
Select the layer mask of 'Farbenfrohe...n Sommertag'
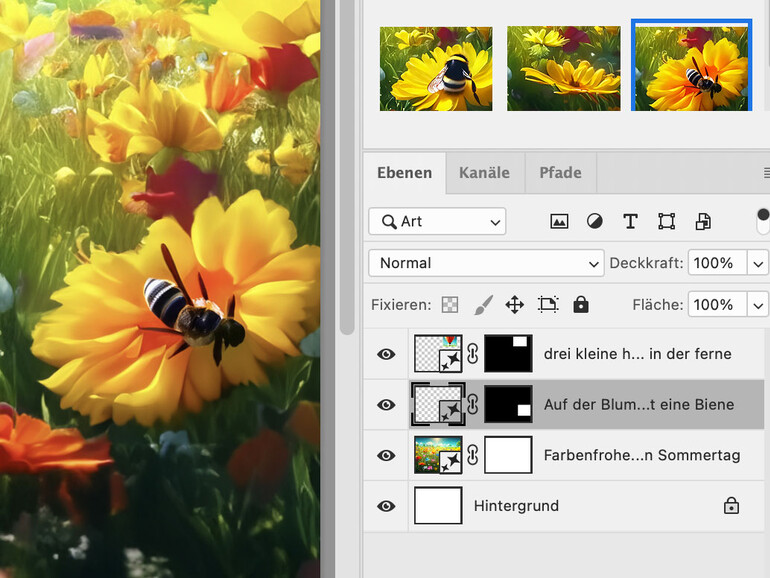(x=508, y=456)
